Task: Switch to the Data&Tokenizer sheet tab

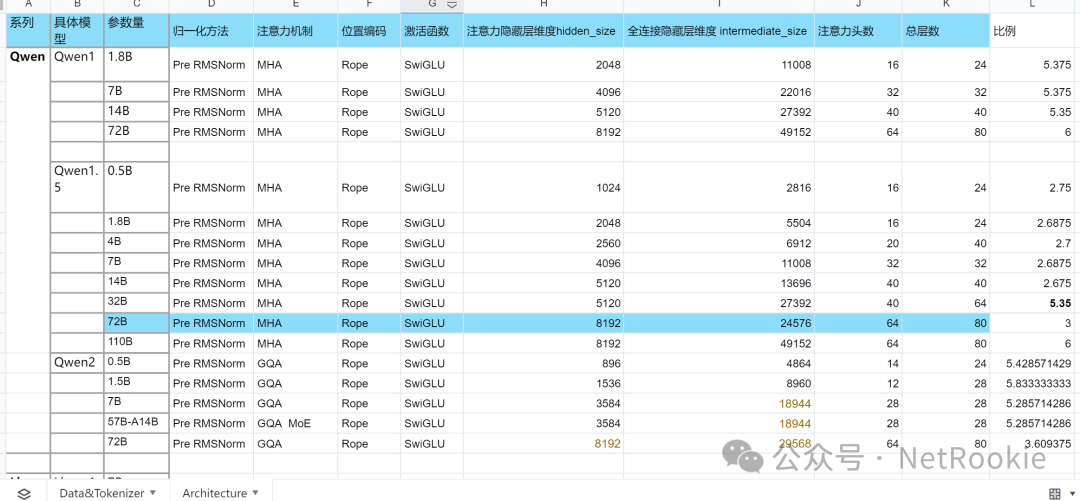Action: 102,493
